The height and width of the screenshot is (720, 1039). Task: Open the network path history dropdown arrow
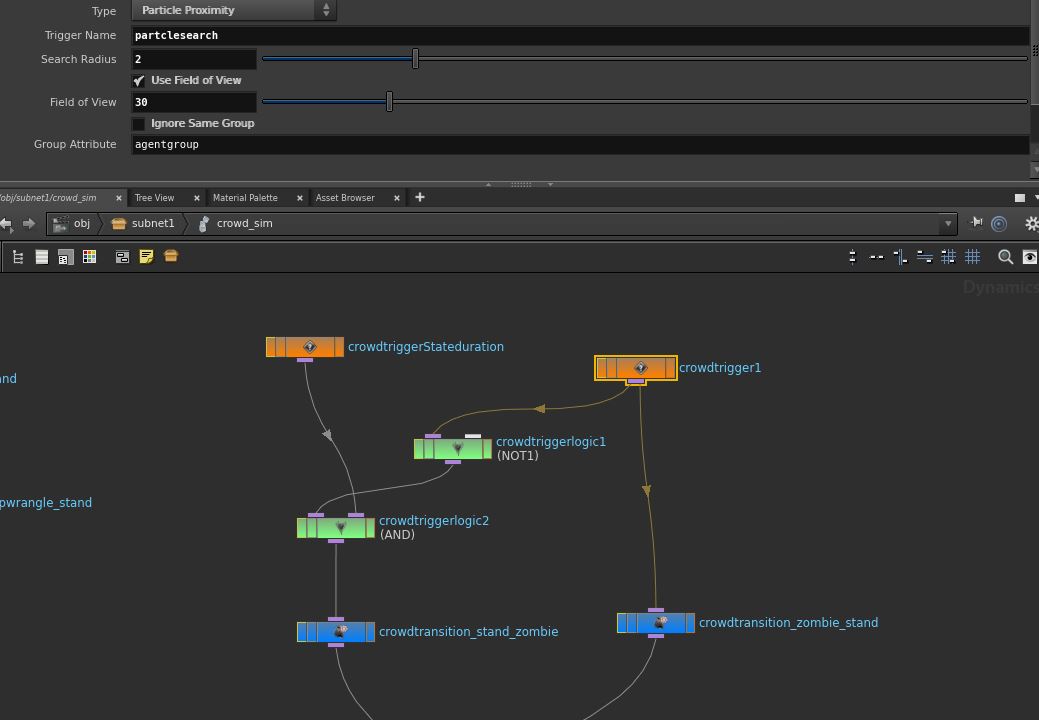coord(948,224)
